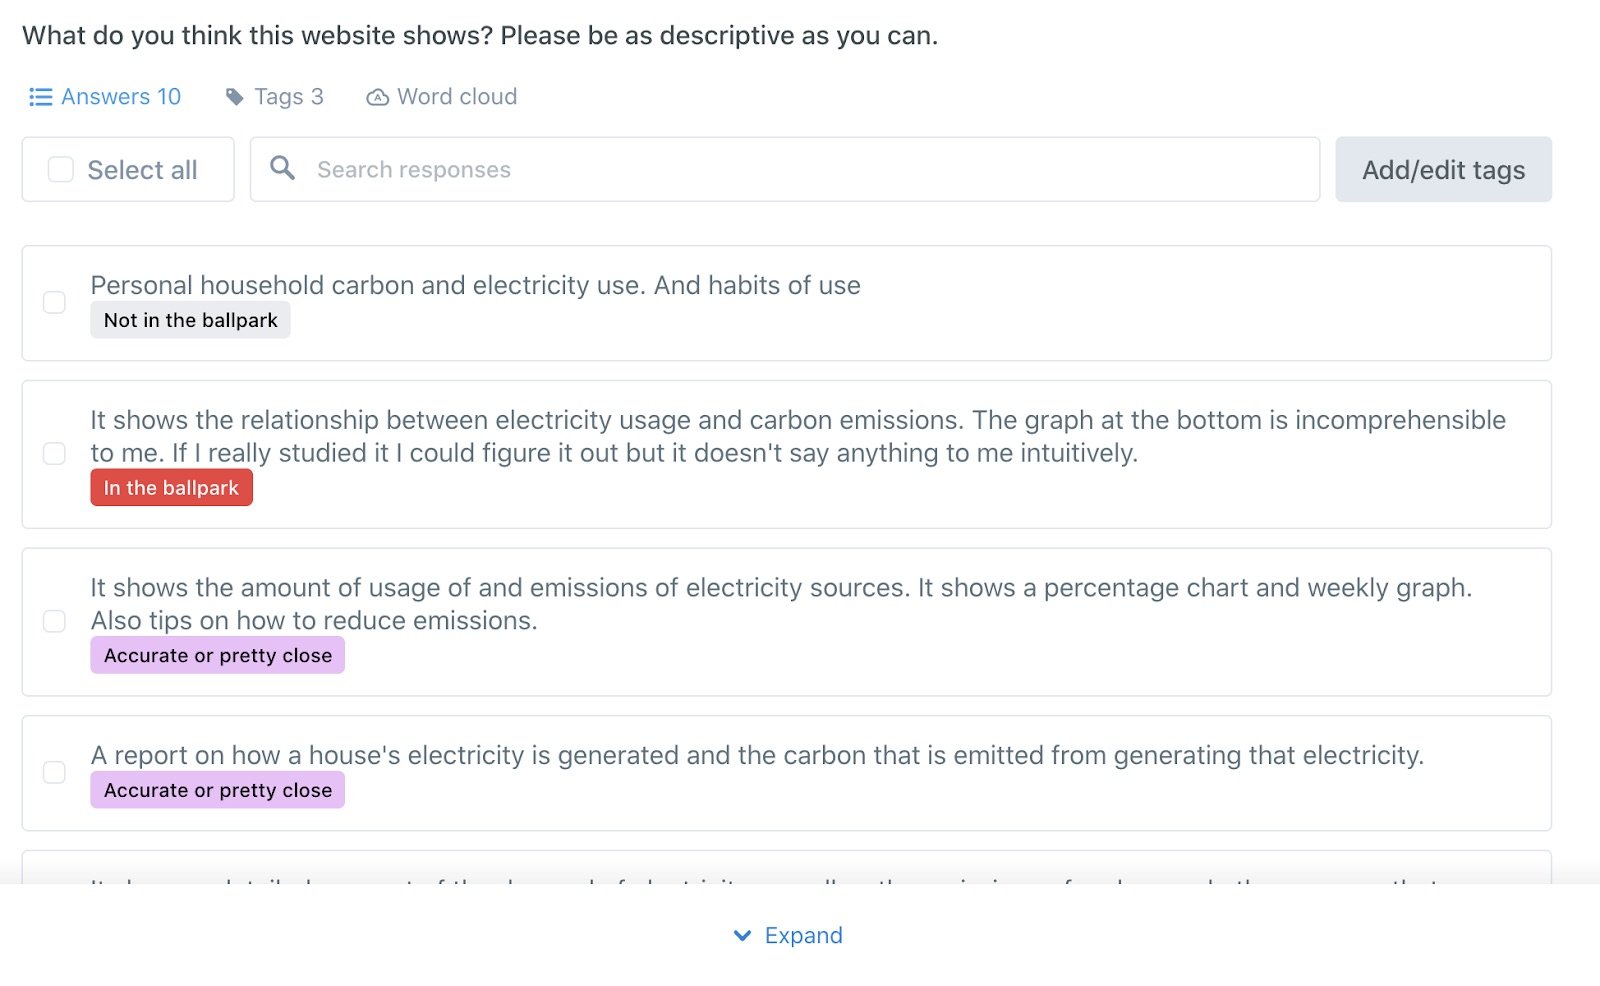Viewport: 1600px width, 986px height.
Task: Click the purple tag on the house's electricity response
Action: [217, 790]
